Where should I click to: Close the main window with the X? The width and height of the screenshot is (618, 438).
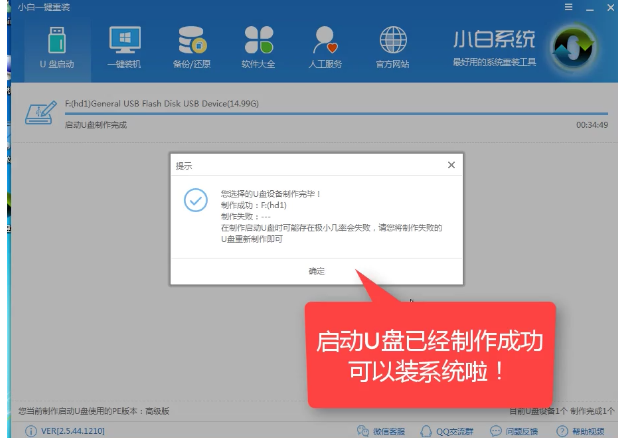pos(611,7)
